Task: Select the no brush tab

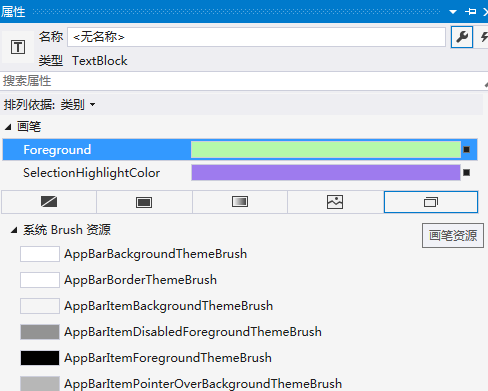Action: tap(49, 202)
